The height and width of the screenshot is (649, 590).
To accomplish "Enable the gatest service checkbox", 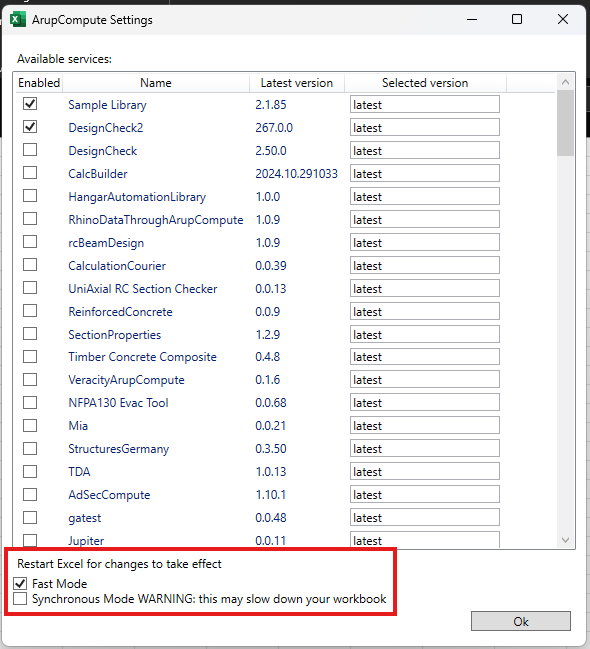I will point(30,517).
